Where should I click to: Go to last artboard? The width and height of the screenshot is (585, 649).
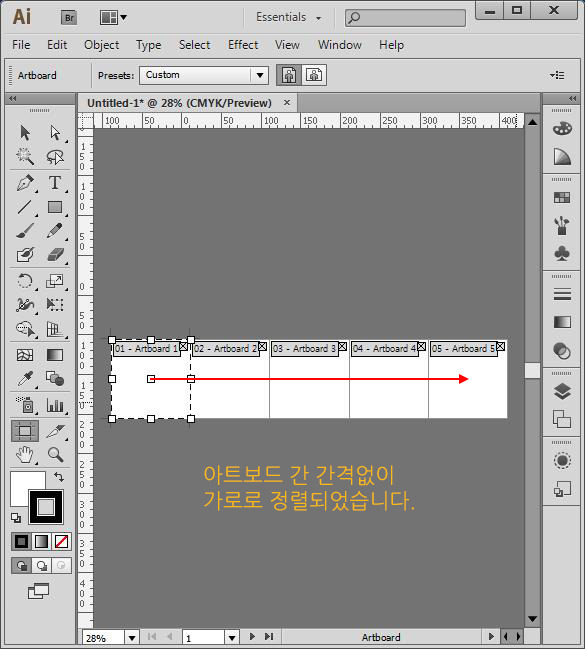269,637
